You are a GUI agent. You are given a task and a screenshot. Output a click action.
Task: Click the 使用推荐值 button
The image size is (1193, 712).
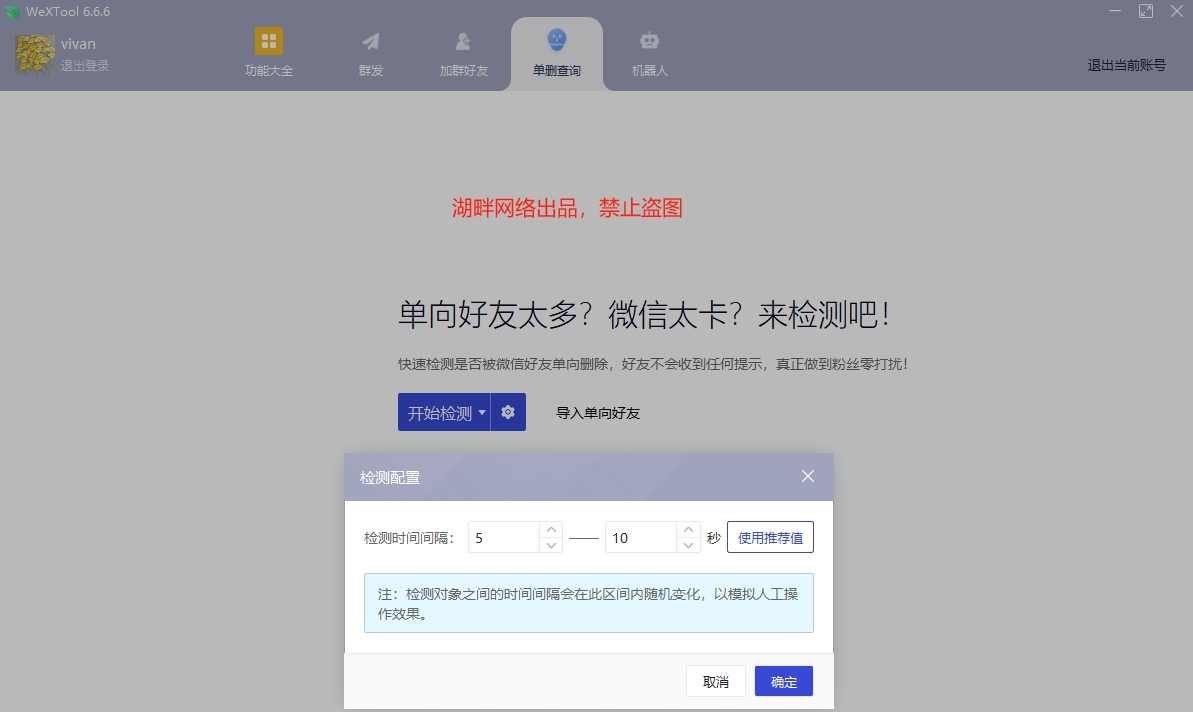(x=770, y=537)
